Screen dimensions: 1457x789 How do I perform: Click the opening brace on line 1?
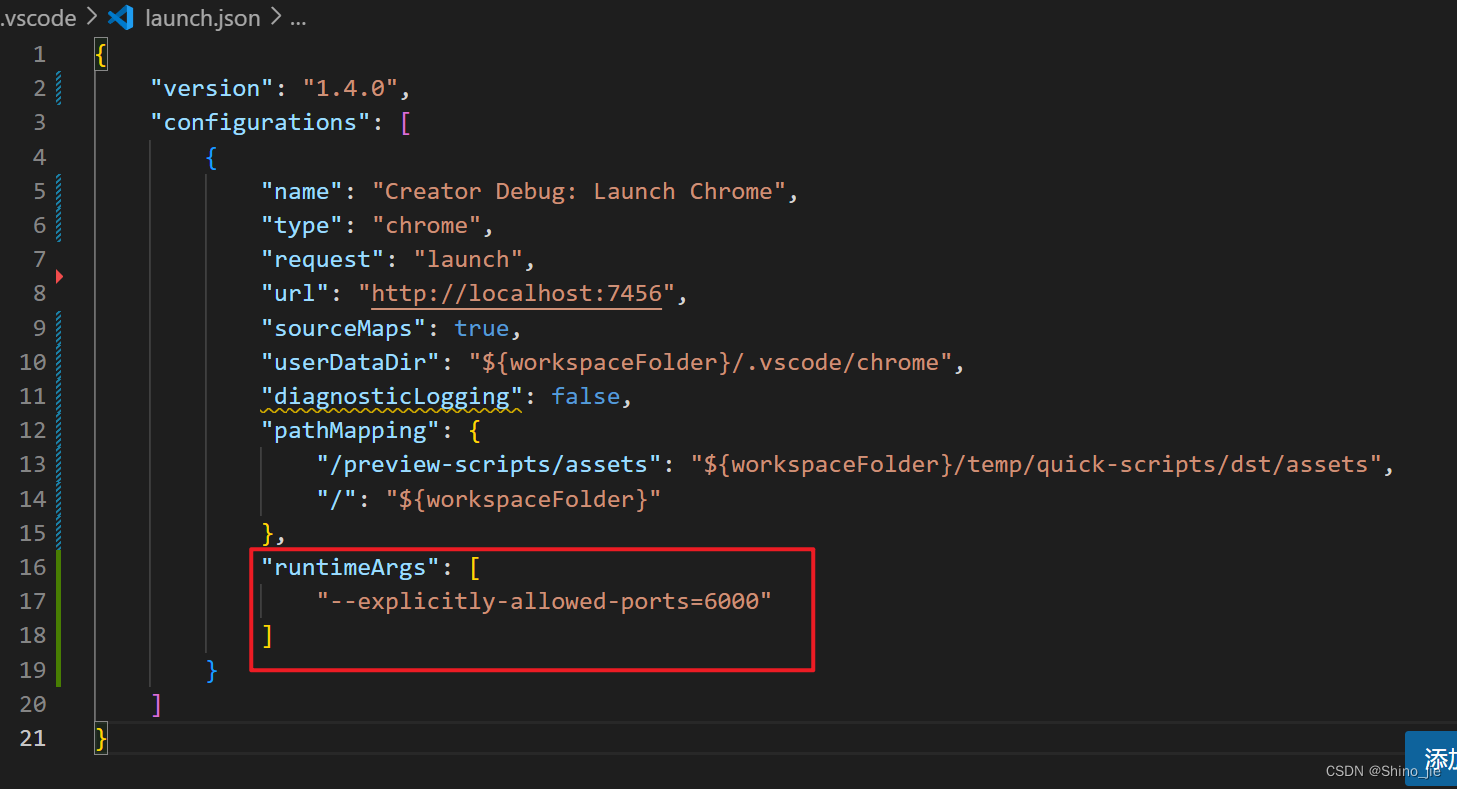pyautogui.click(x=101, y=54)
